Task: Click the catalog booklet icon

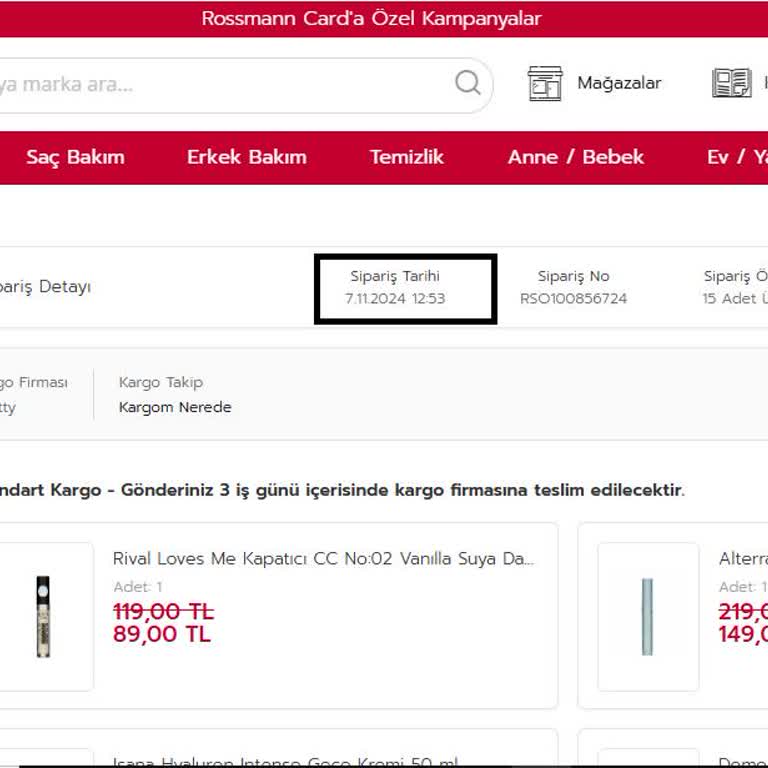Action: [x=731, y=83]
